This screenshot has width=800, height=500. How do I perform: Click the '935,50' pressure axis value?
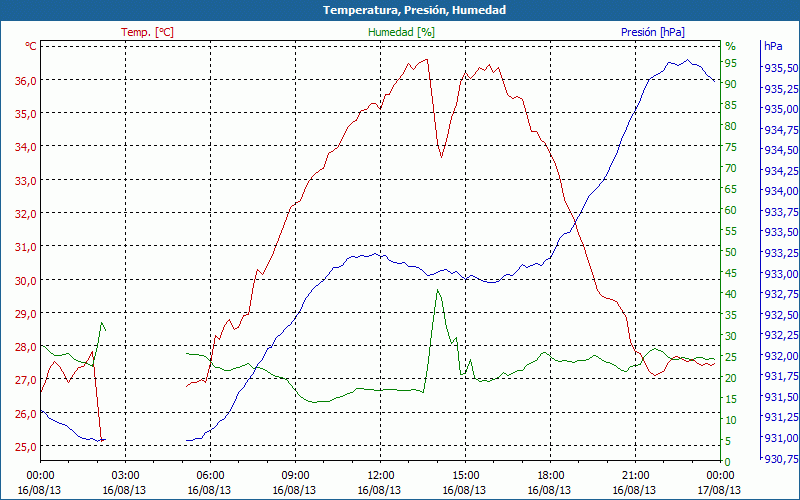pyautogui.click(x=781, y=68)
